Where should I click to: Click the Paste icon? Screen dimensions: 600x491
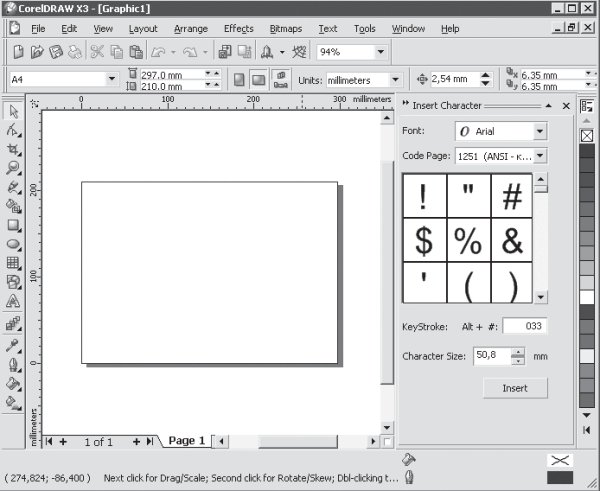coord(136,52)
